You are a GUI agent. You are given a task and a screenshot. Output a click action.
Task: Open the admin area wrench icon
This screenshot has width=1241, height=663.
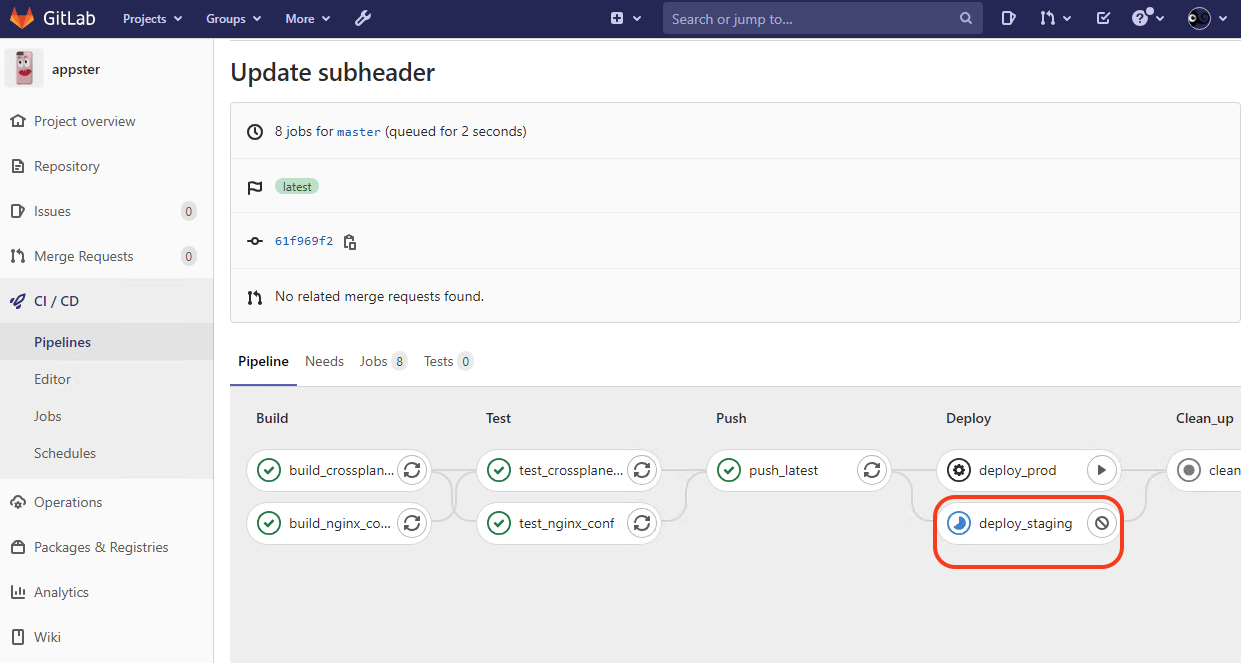pos(362,18)
